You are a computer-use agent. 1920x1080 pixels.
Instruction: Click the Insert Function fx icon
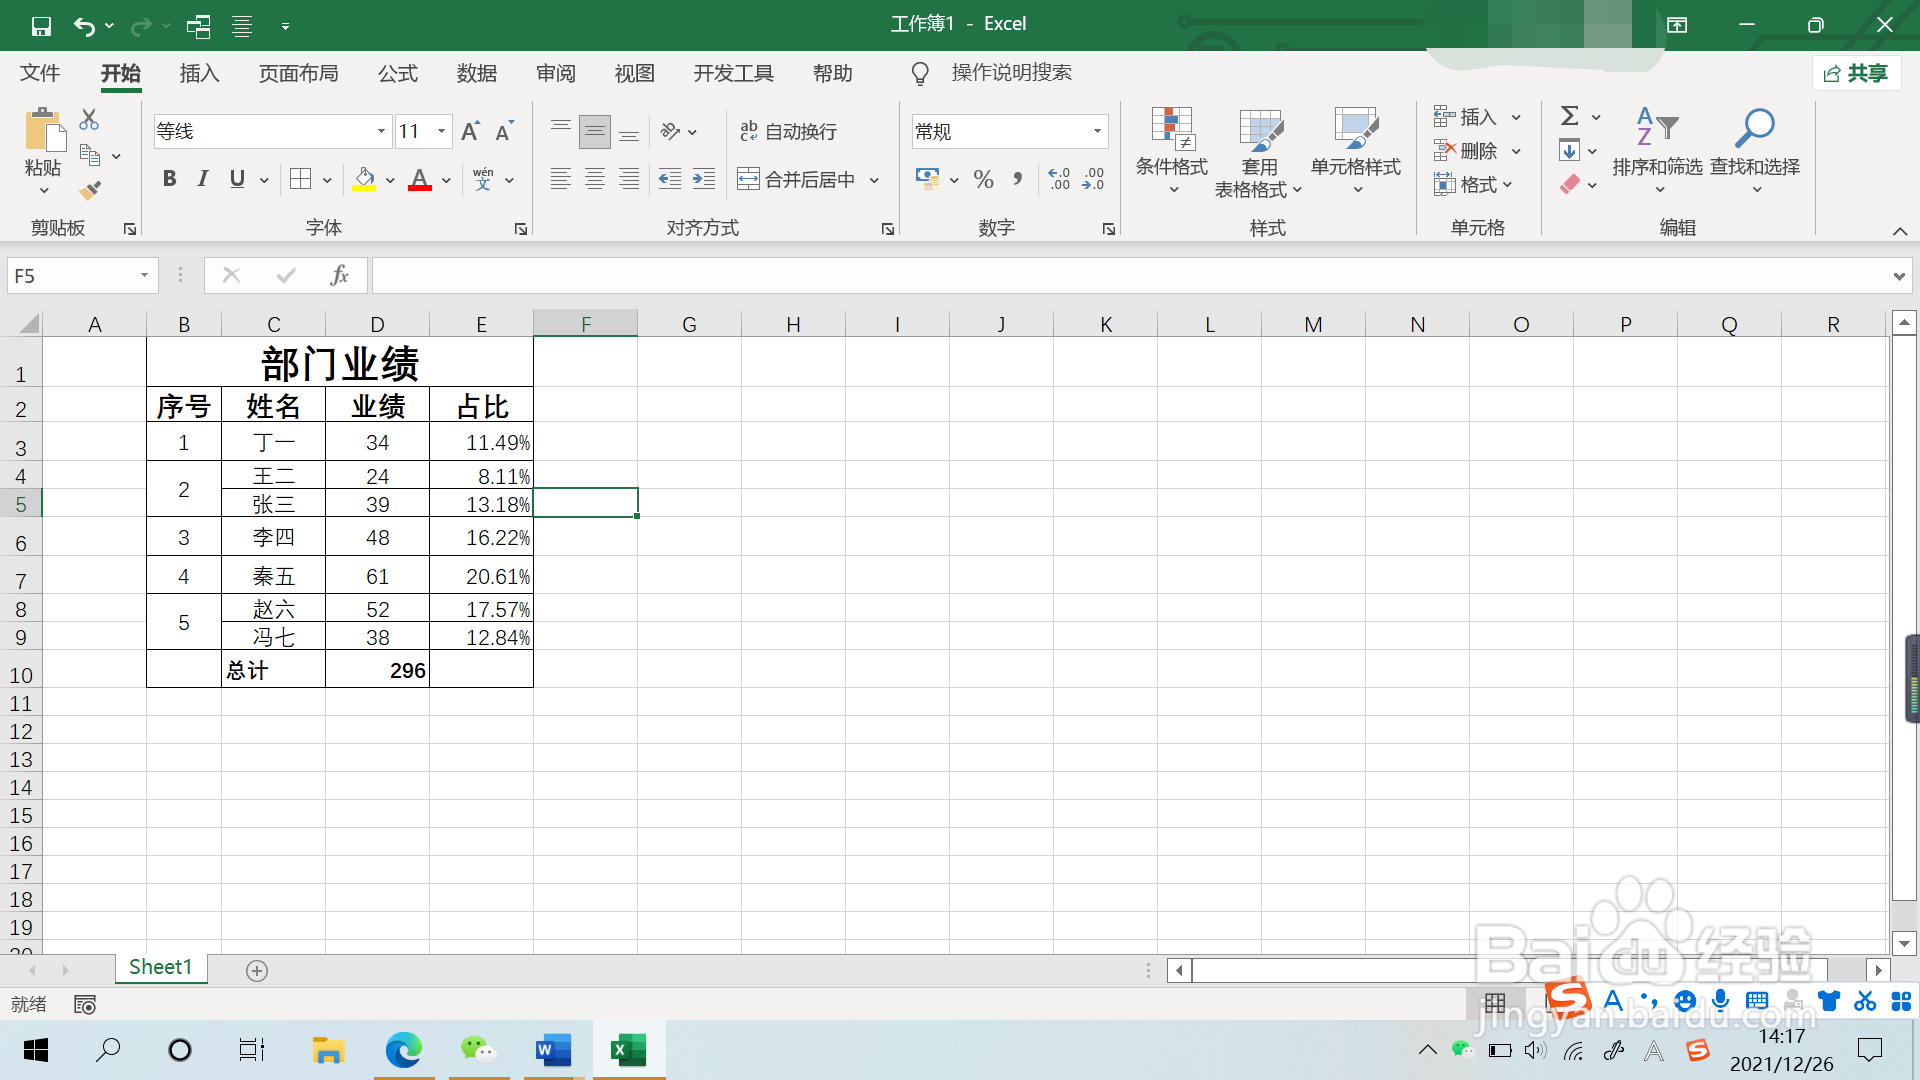[x=339, y=275]
